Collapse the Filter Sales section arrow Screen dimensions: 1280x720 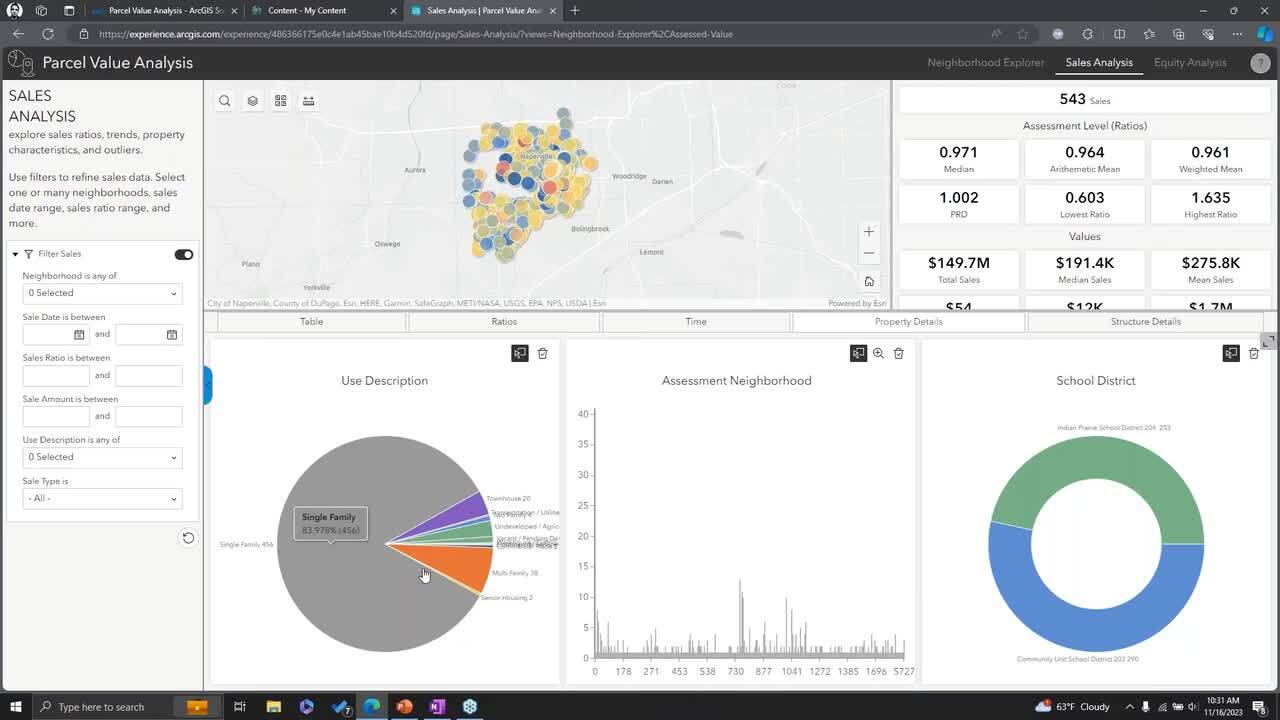(x=15, y=254)
